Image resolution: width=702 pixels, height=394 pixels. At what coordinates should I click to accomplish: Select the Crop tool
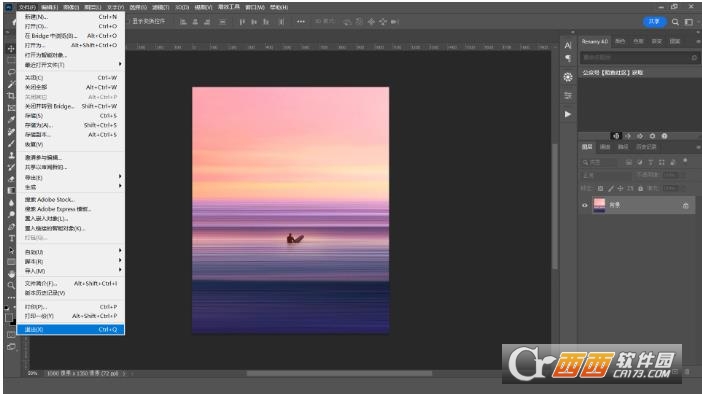point(11,95)
